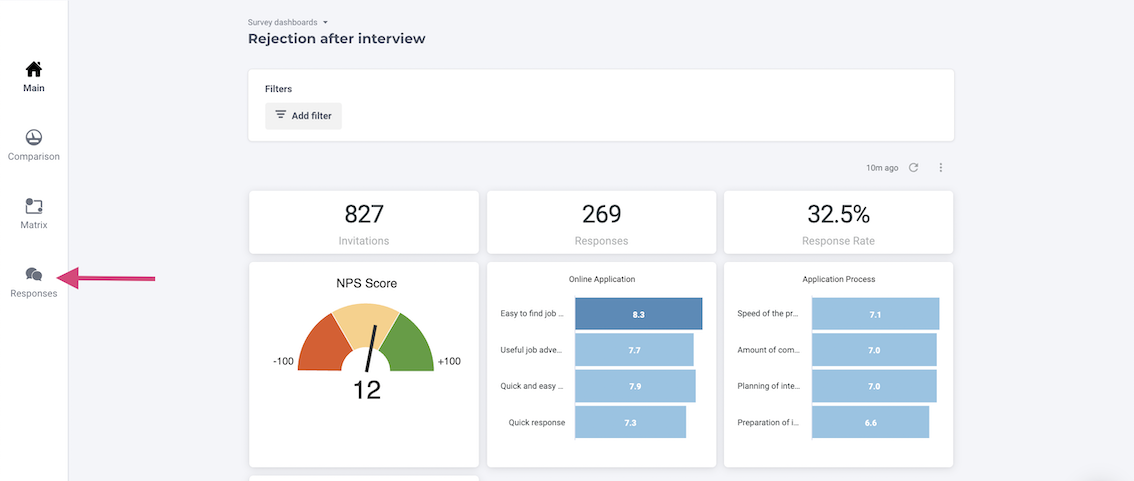Viewport: 1134px width, 481px height.
Task: Select the Responses sidebar label
Action: (34, 294)
